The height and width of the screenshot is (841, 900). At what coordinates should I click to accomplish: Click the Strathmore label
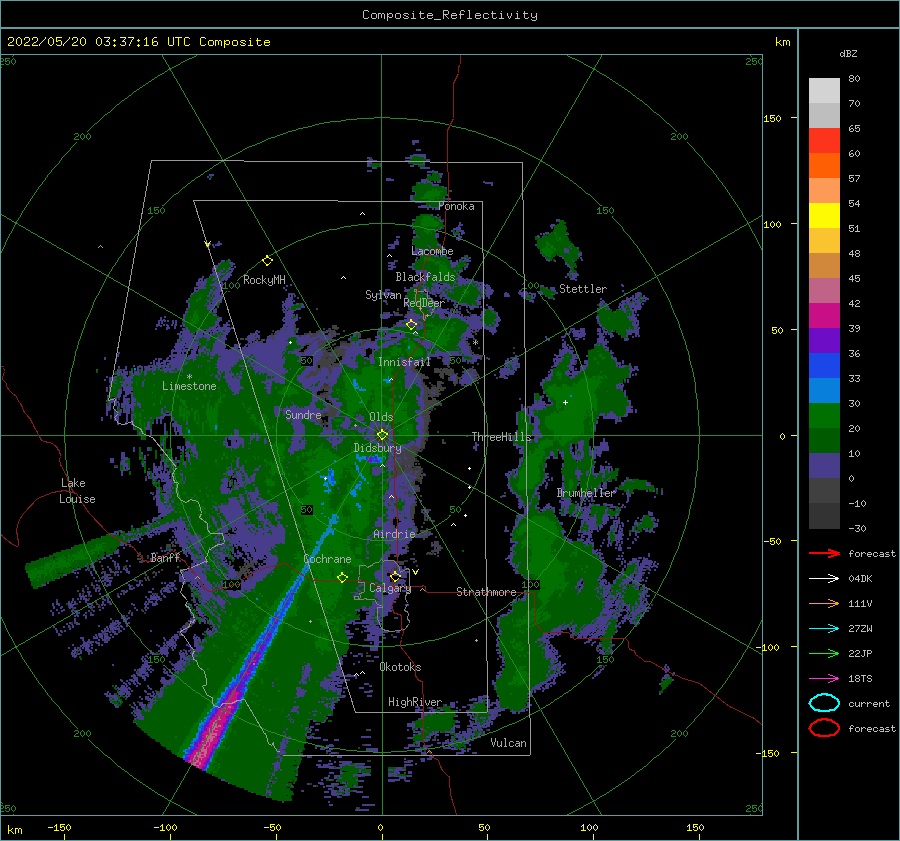pos(486,592)
